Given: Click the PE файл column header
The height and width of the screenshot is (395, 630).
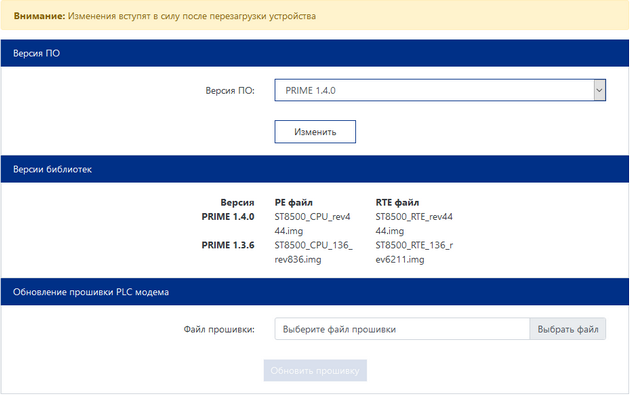Looking at the screenshot, I should 294,203.
